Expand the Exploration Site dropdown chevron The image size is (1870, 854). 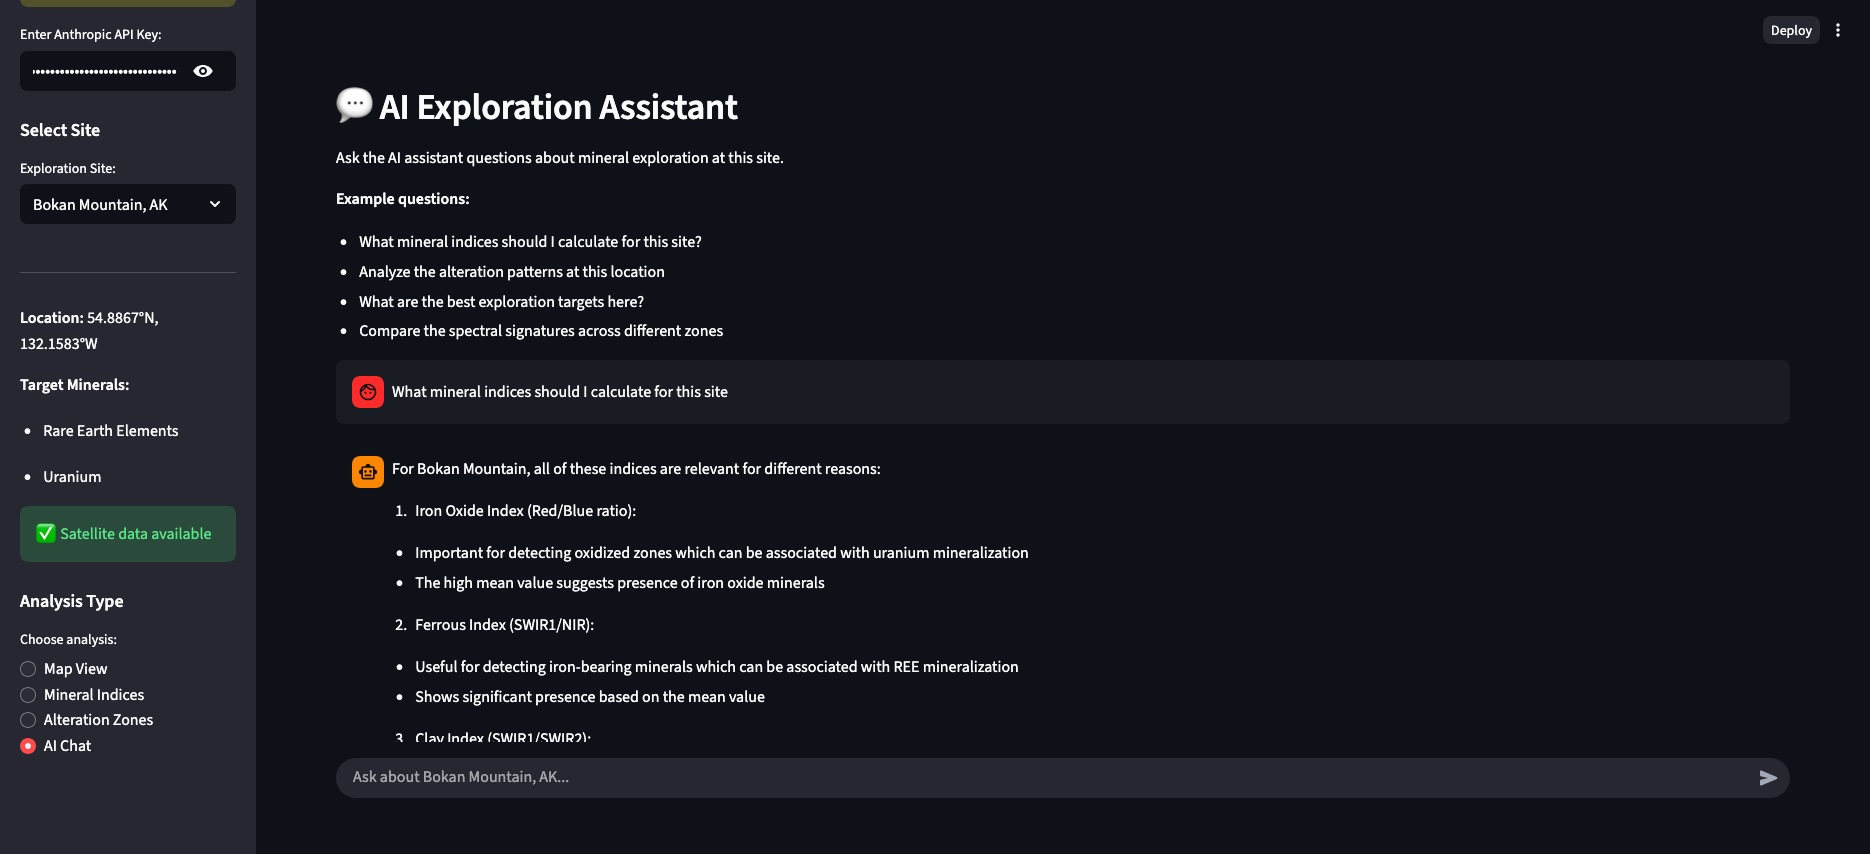click(215, 204)
